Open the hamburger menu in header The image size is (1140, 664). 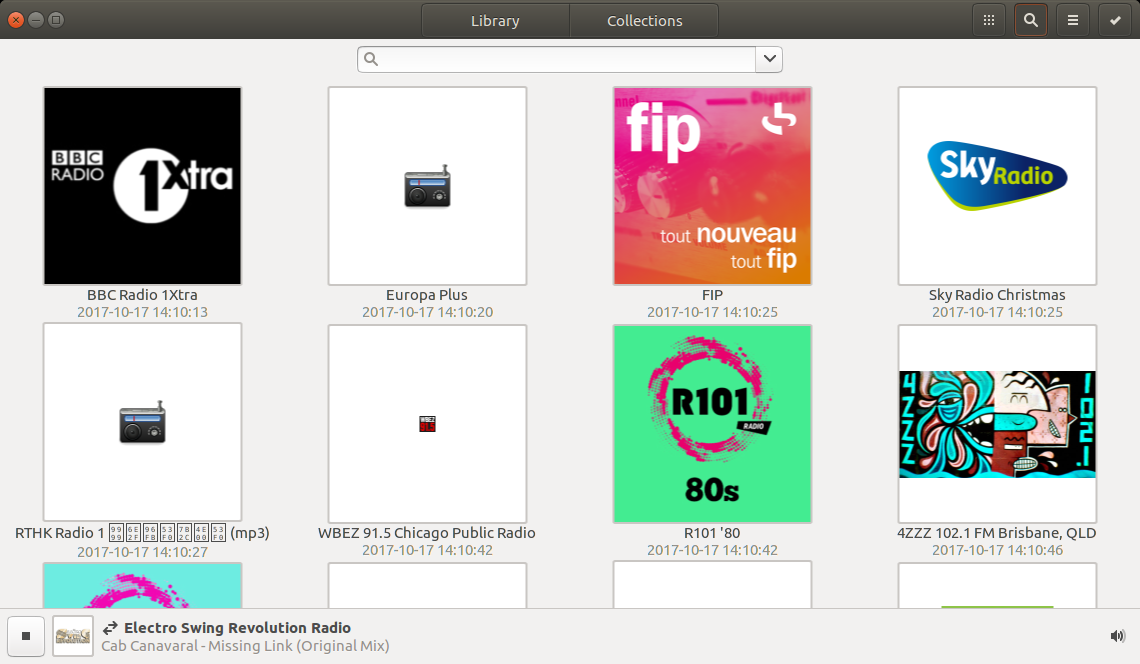[1072, 20]
